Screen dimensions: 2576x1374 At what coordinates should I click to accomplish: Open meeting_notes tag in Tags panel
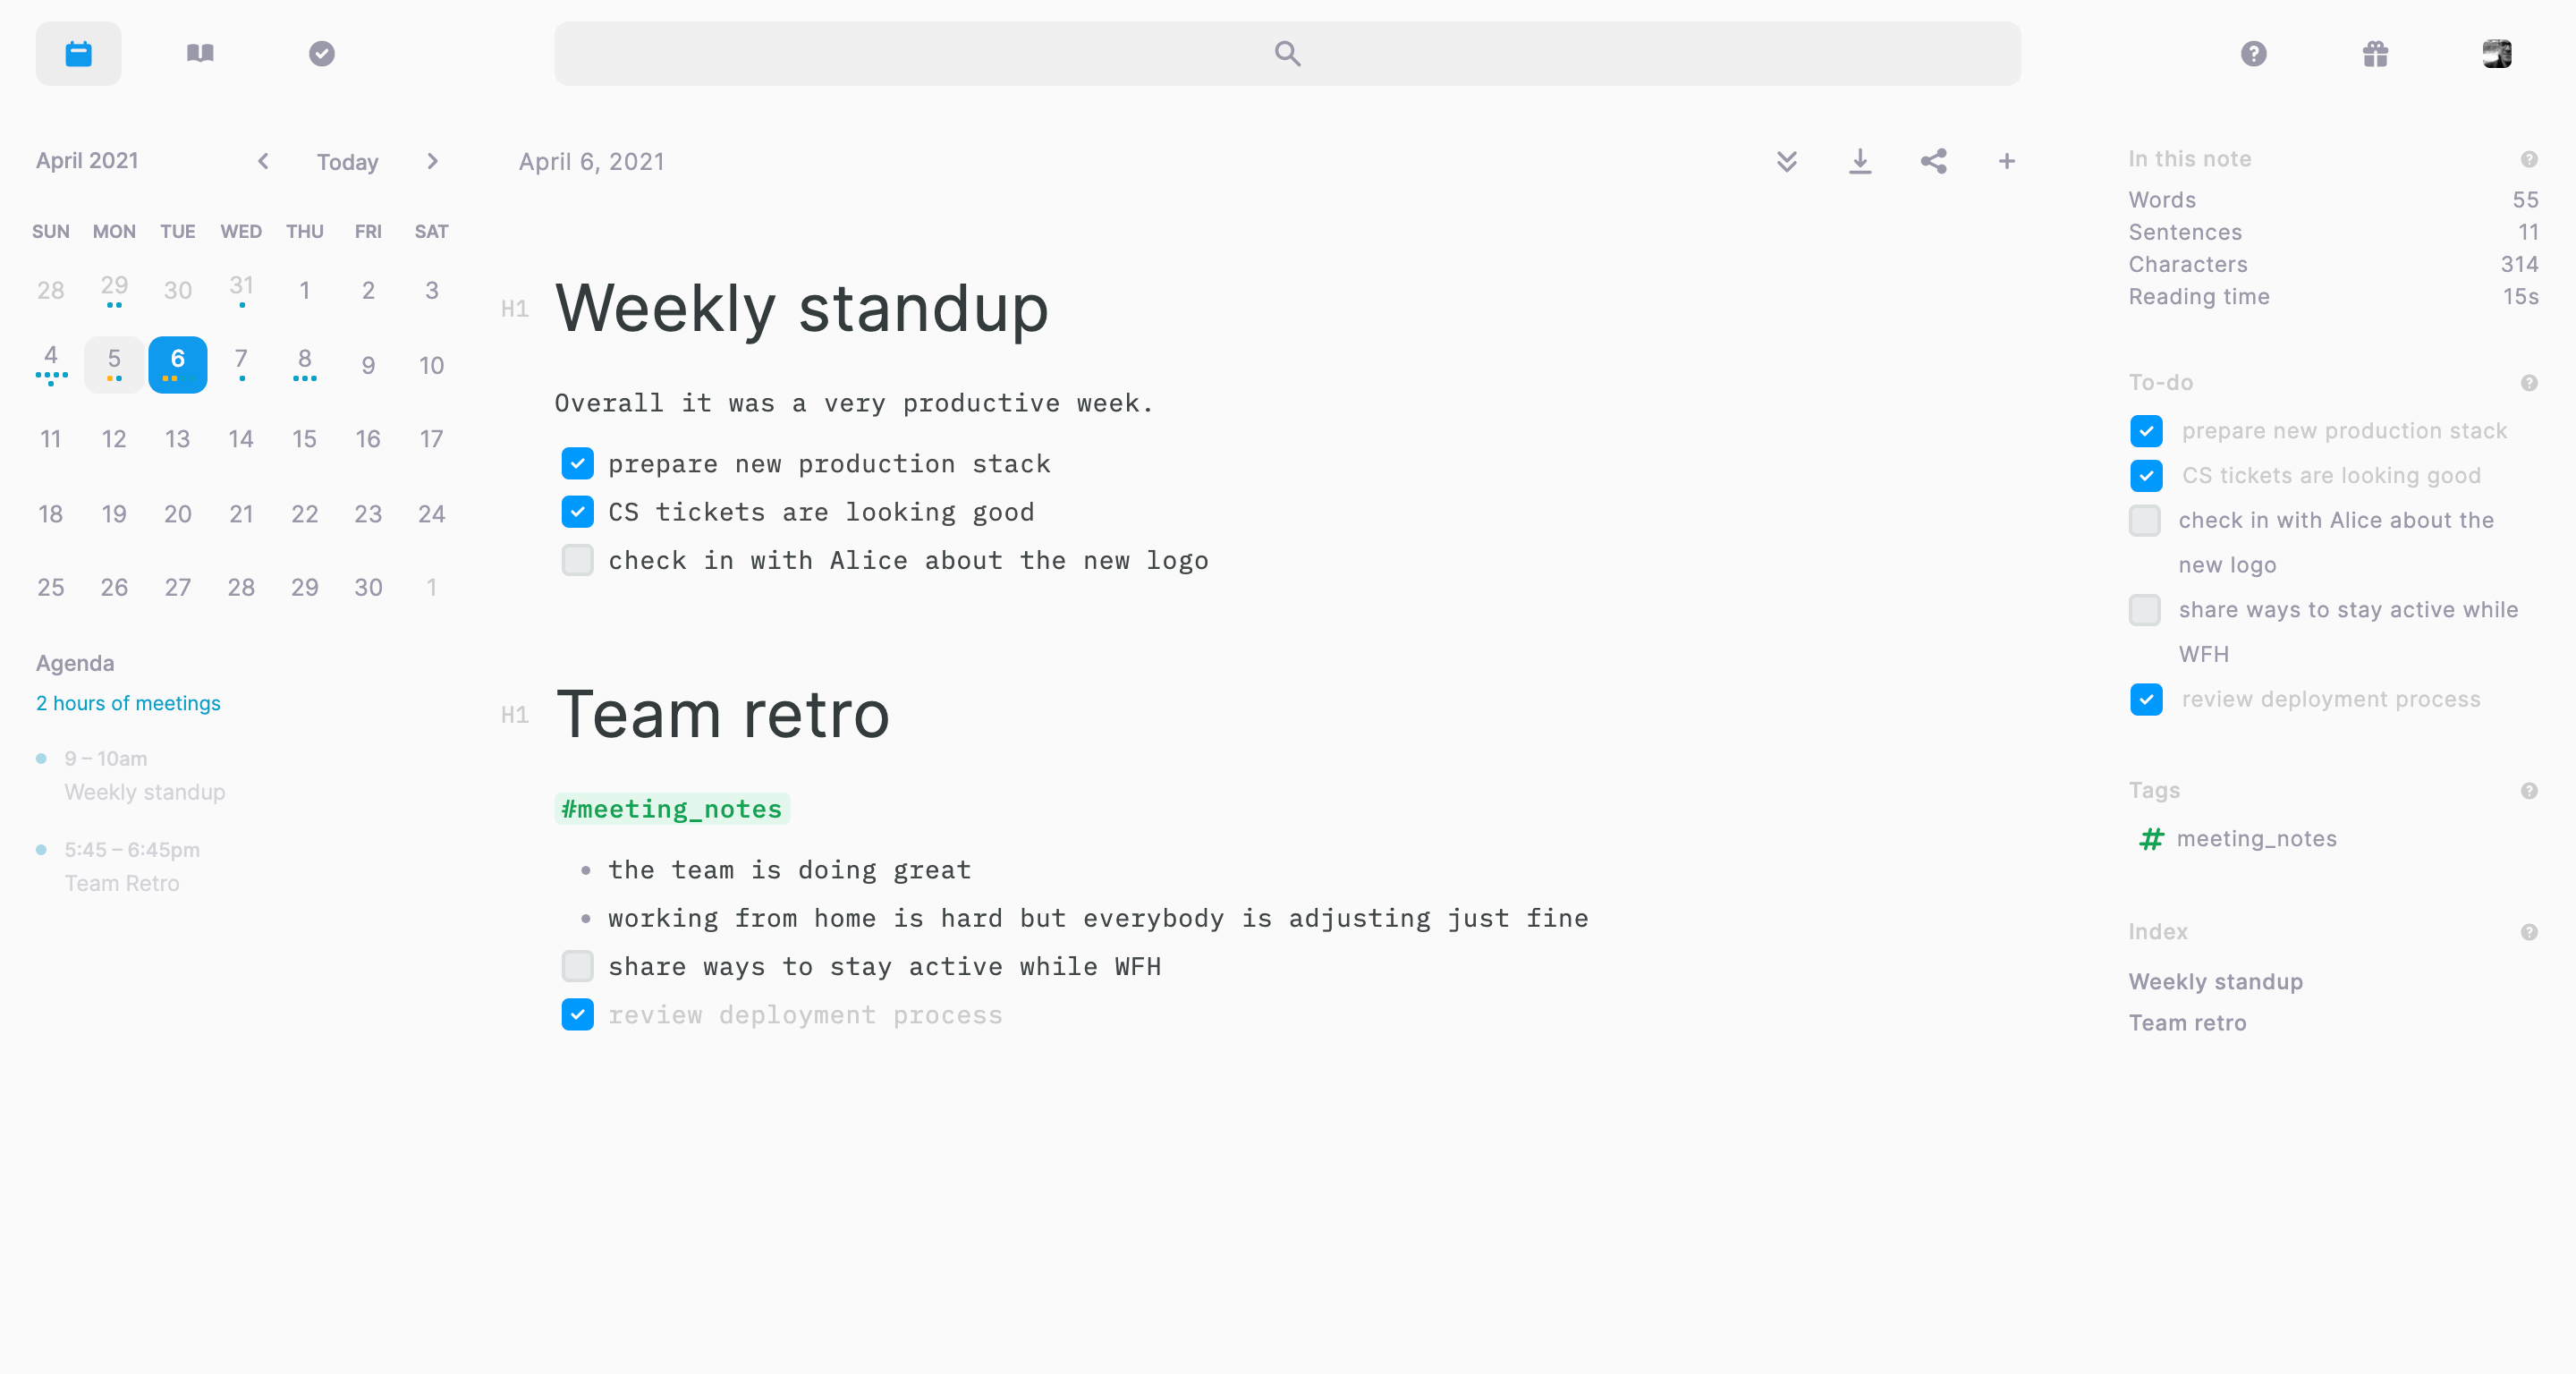coord(2255,838)
